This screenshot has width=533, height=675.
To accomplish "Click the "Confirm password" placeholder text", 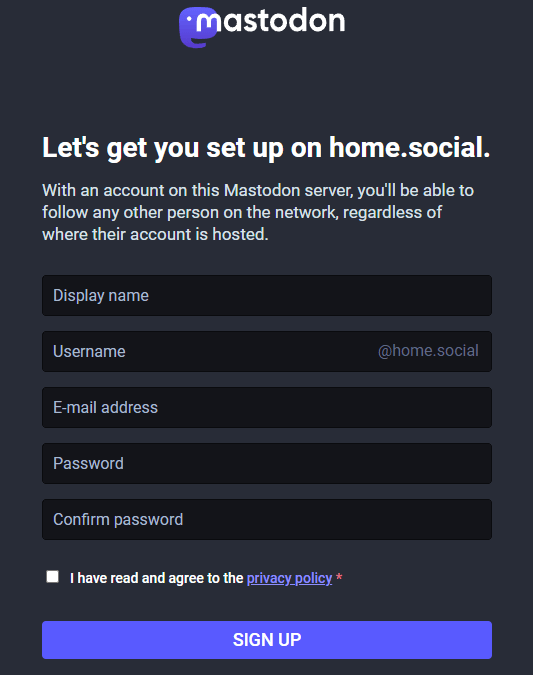I will 118,520.
